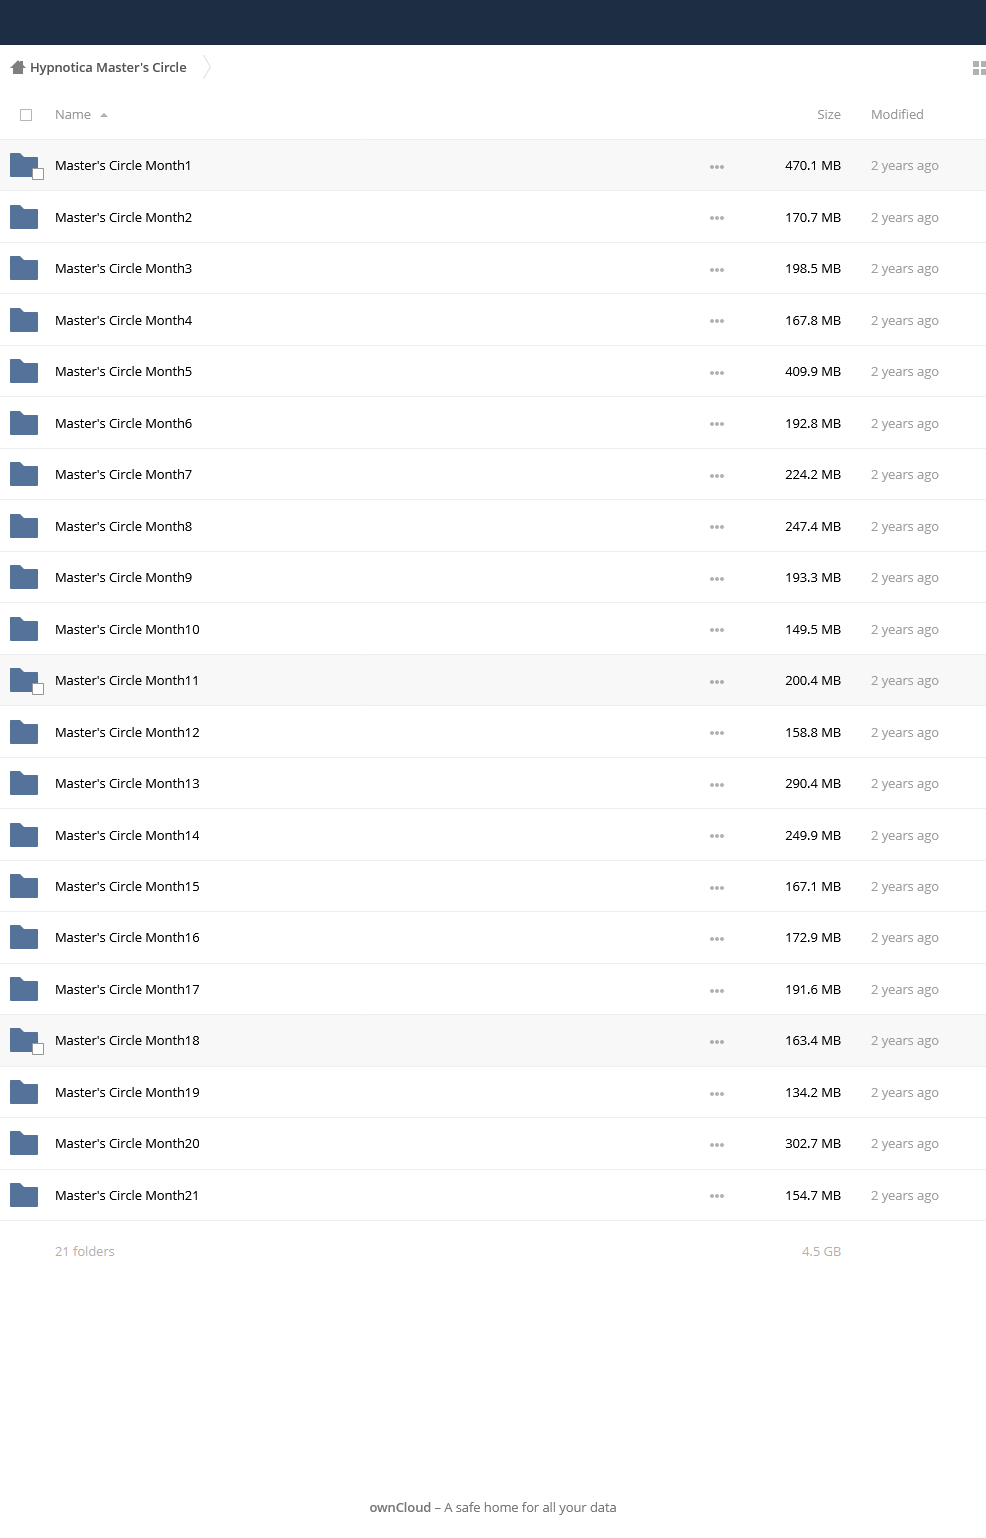The image size is (986, 1538).
Task: Tick checkbox on Master's Circle Month1 folder
Action: [38, 174]
